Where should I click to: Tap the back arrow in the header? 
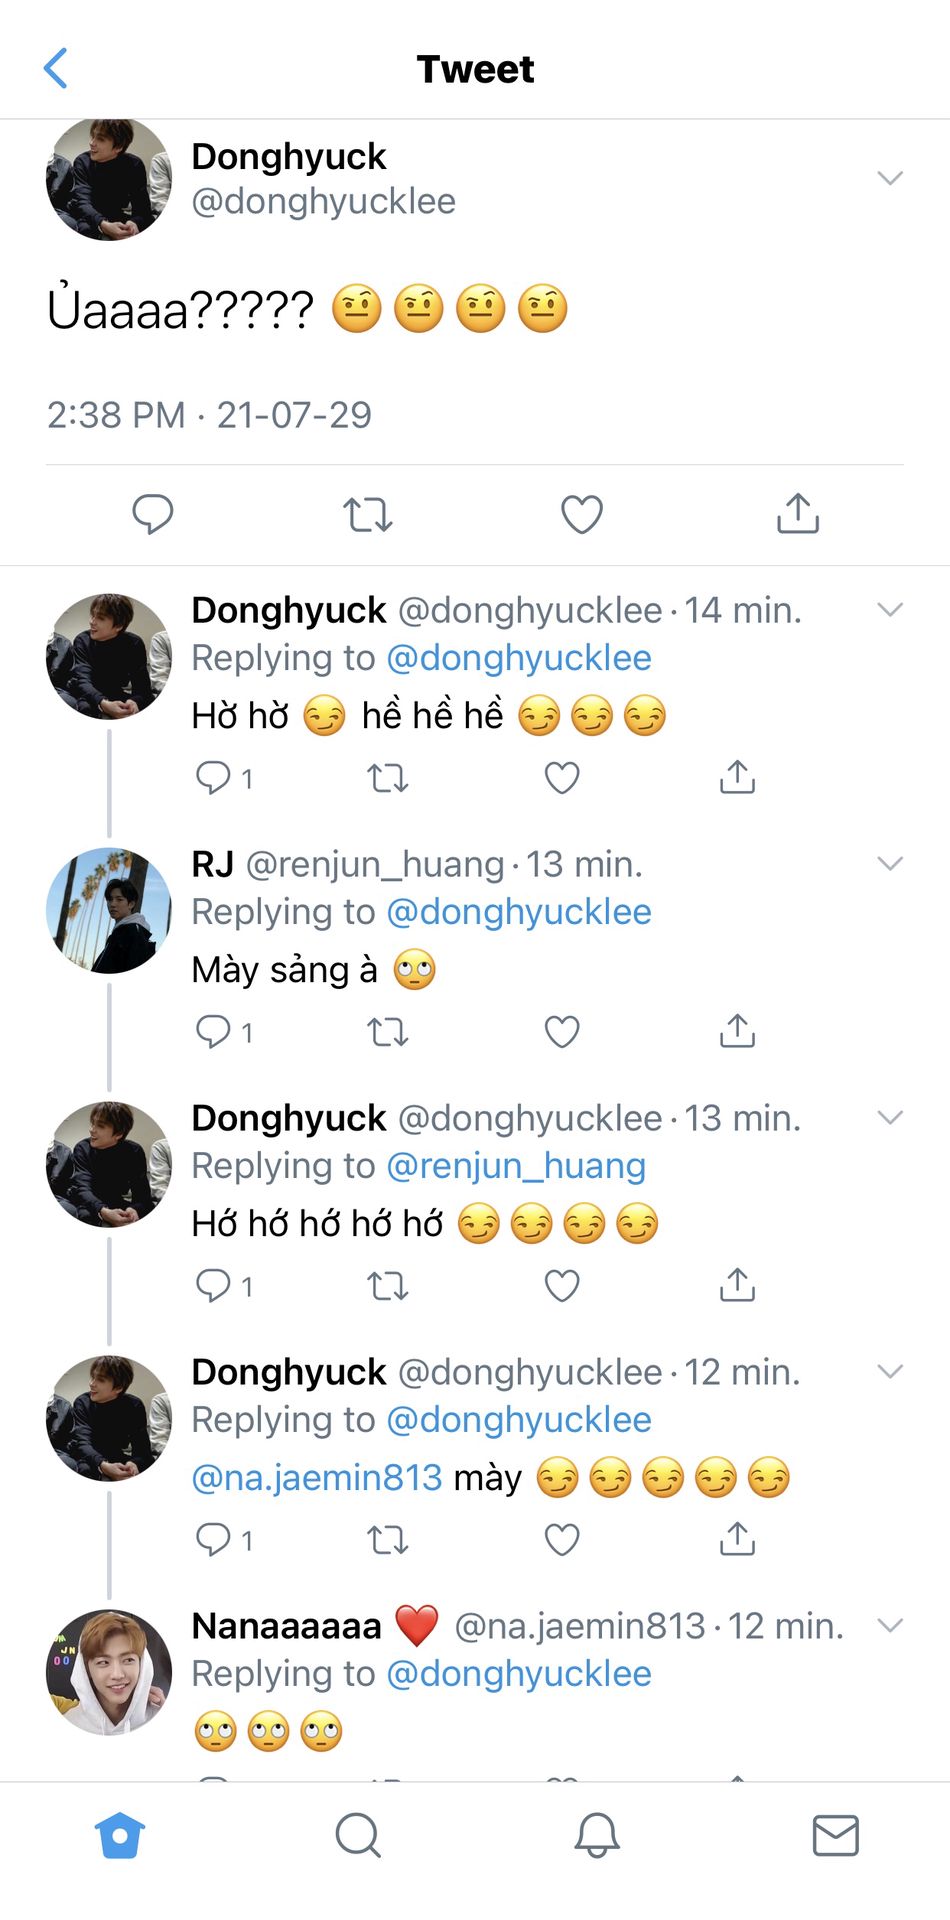pos(57,69)
